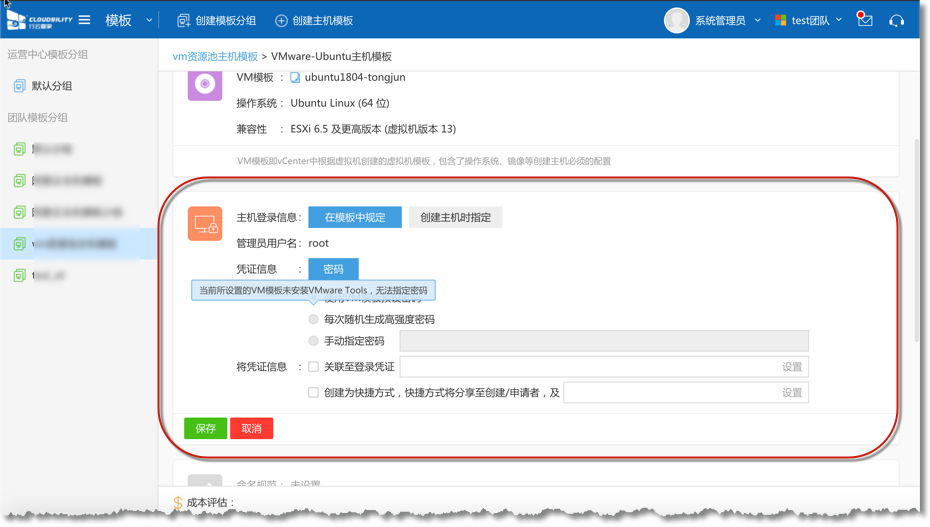
Task: Select the manually specify password radio
Action: 314,341
